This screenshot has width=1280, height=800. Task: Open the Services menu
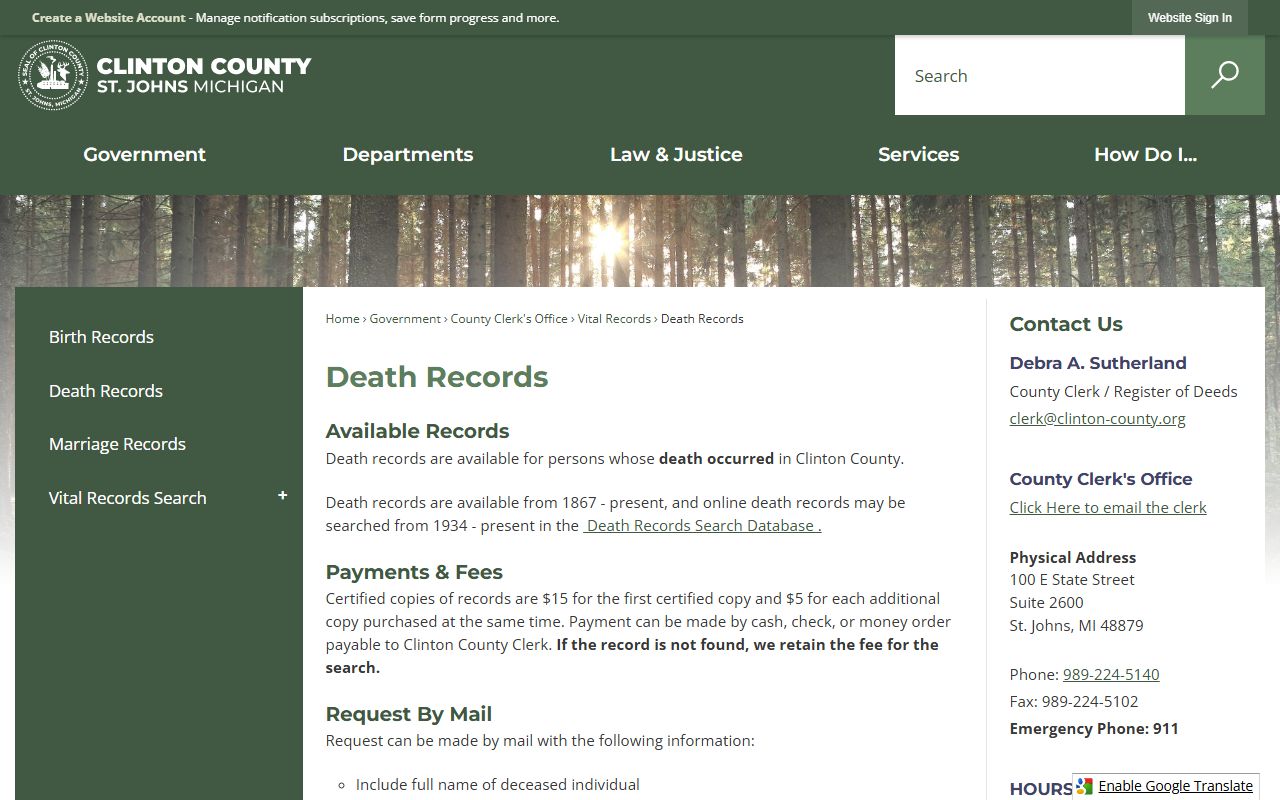(918, 154)
